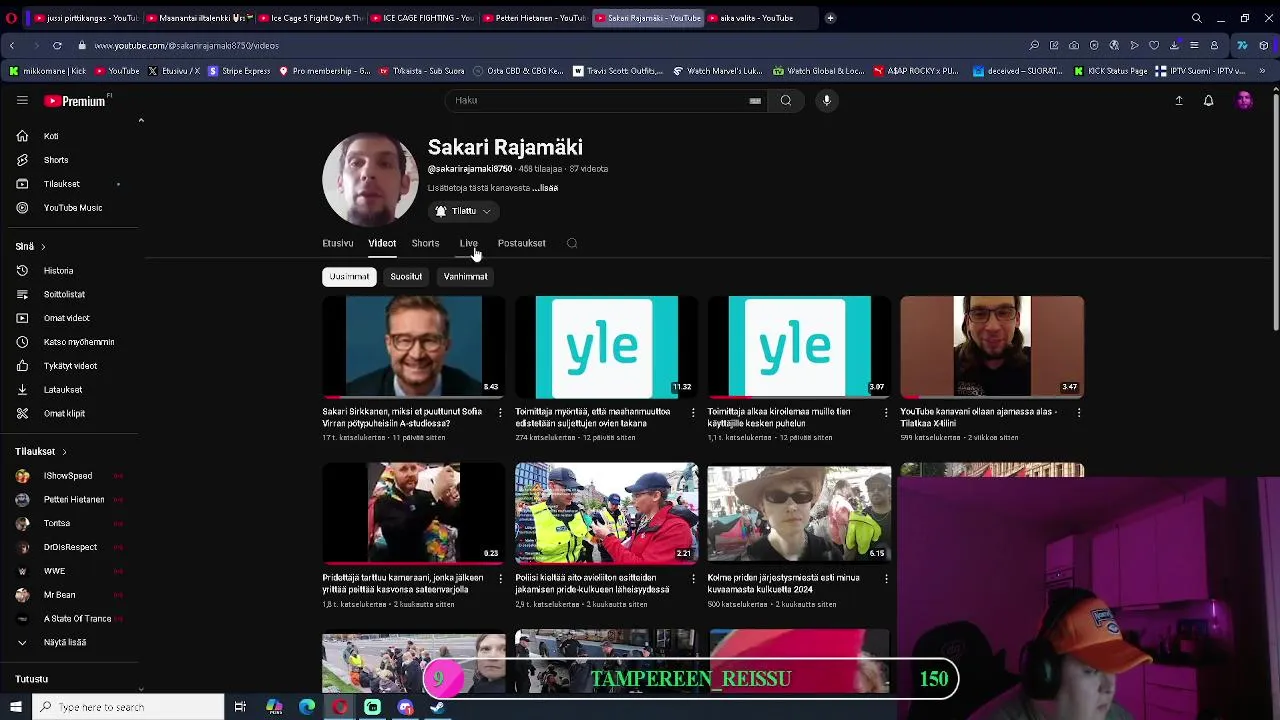Image resolution: width=1280 pixels, height=720 pixels.
Task: Open Steam from the taskbar
Action: pos(438,707)
